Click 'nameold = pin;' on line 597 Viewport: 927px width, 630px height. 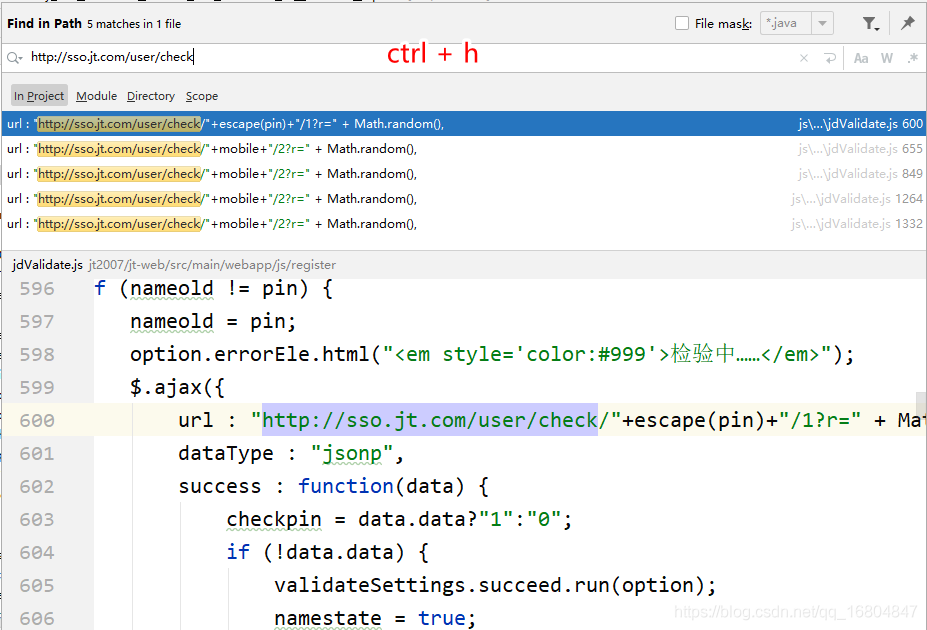(213, 322)
